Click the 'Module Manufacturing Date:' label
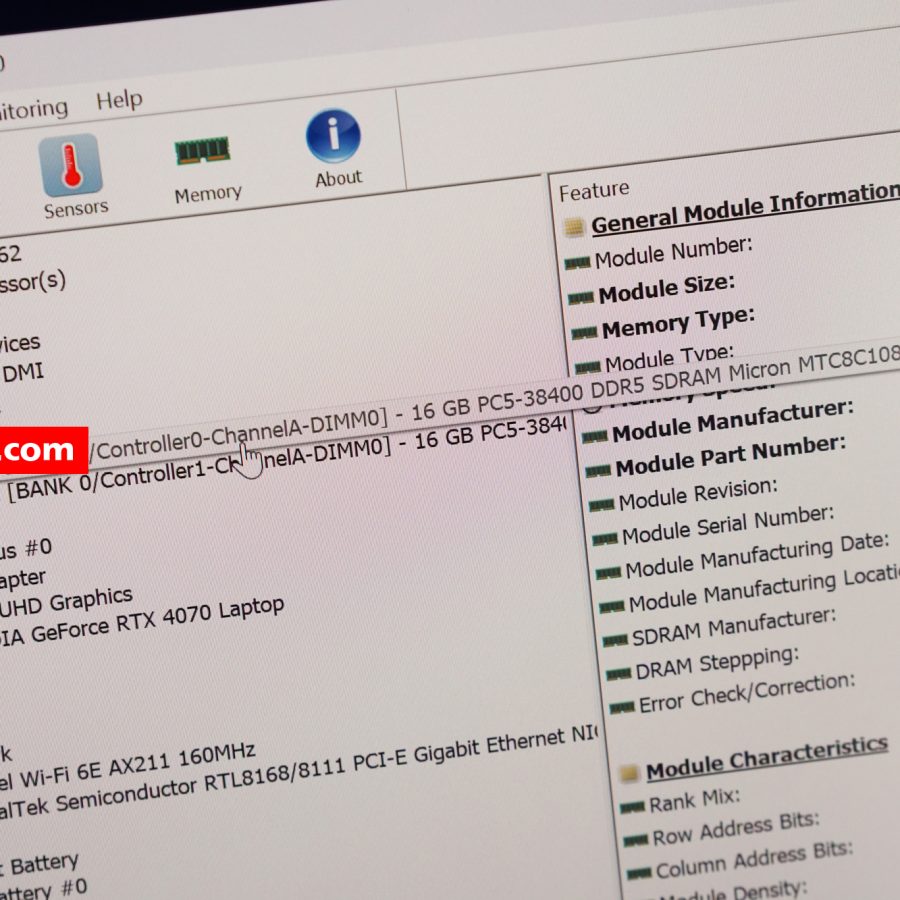900x900 pixels. tap(757, 556)
